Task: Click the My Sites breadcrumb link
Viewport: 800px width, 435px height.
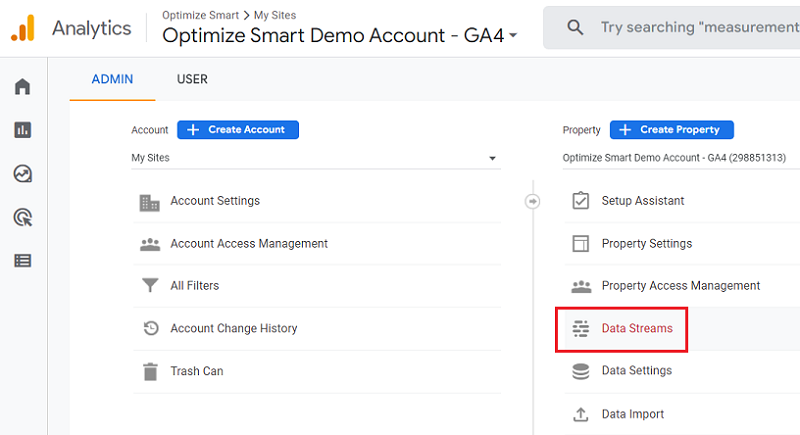Action: 275,15
